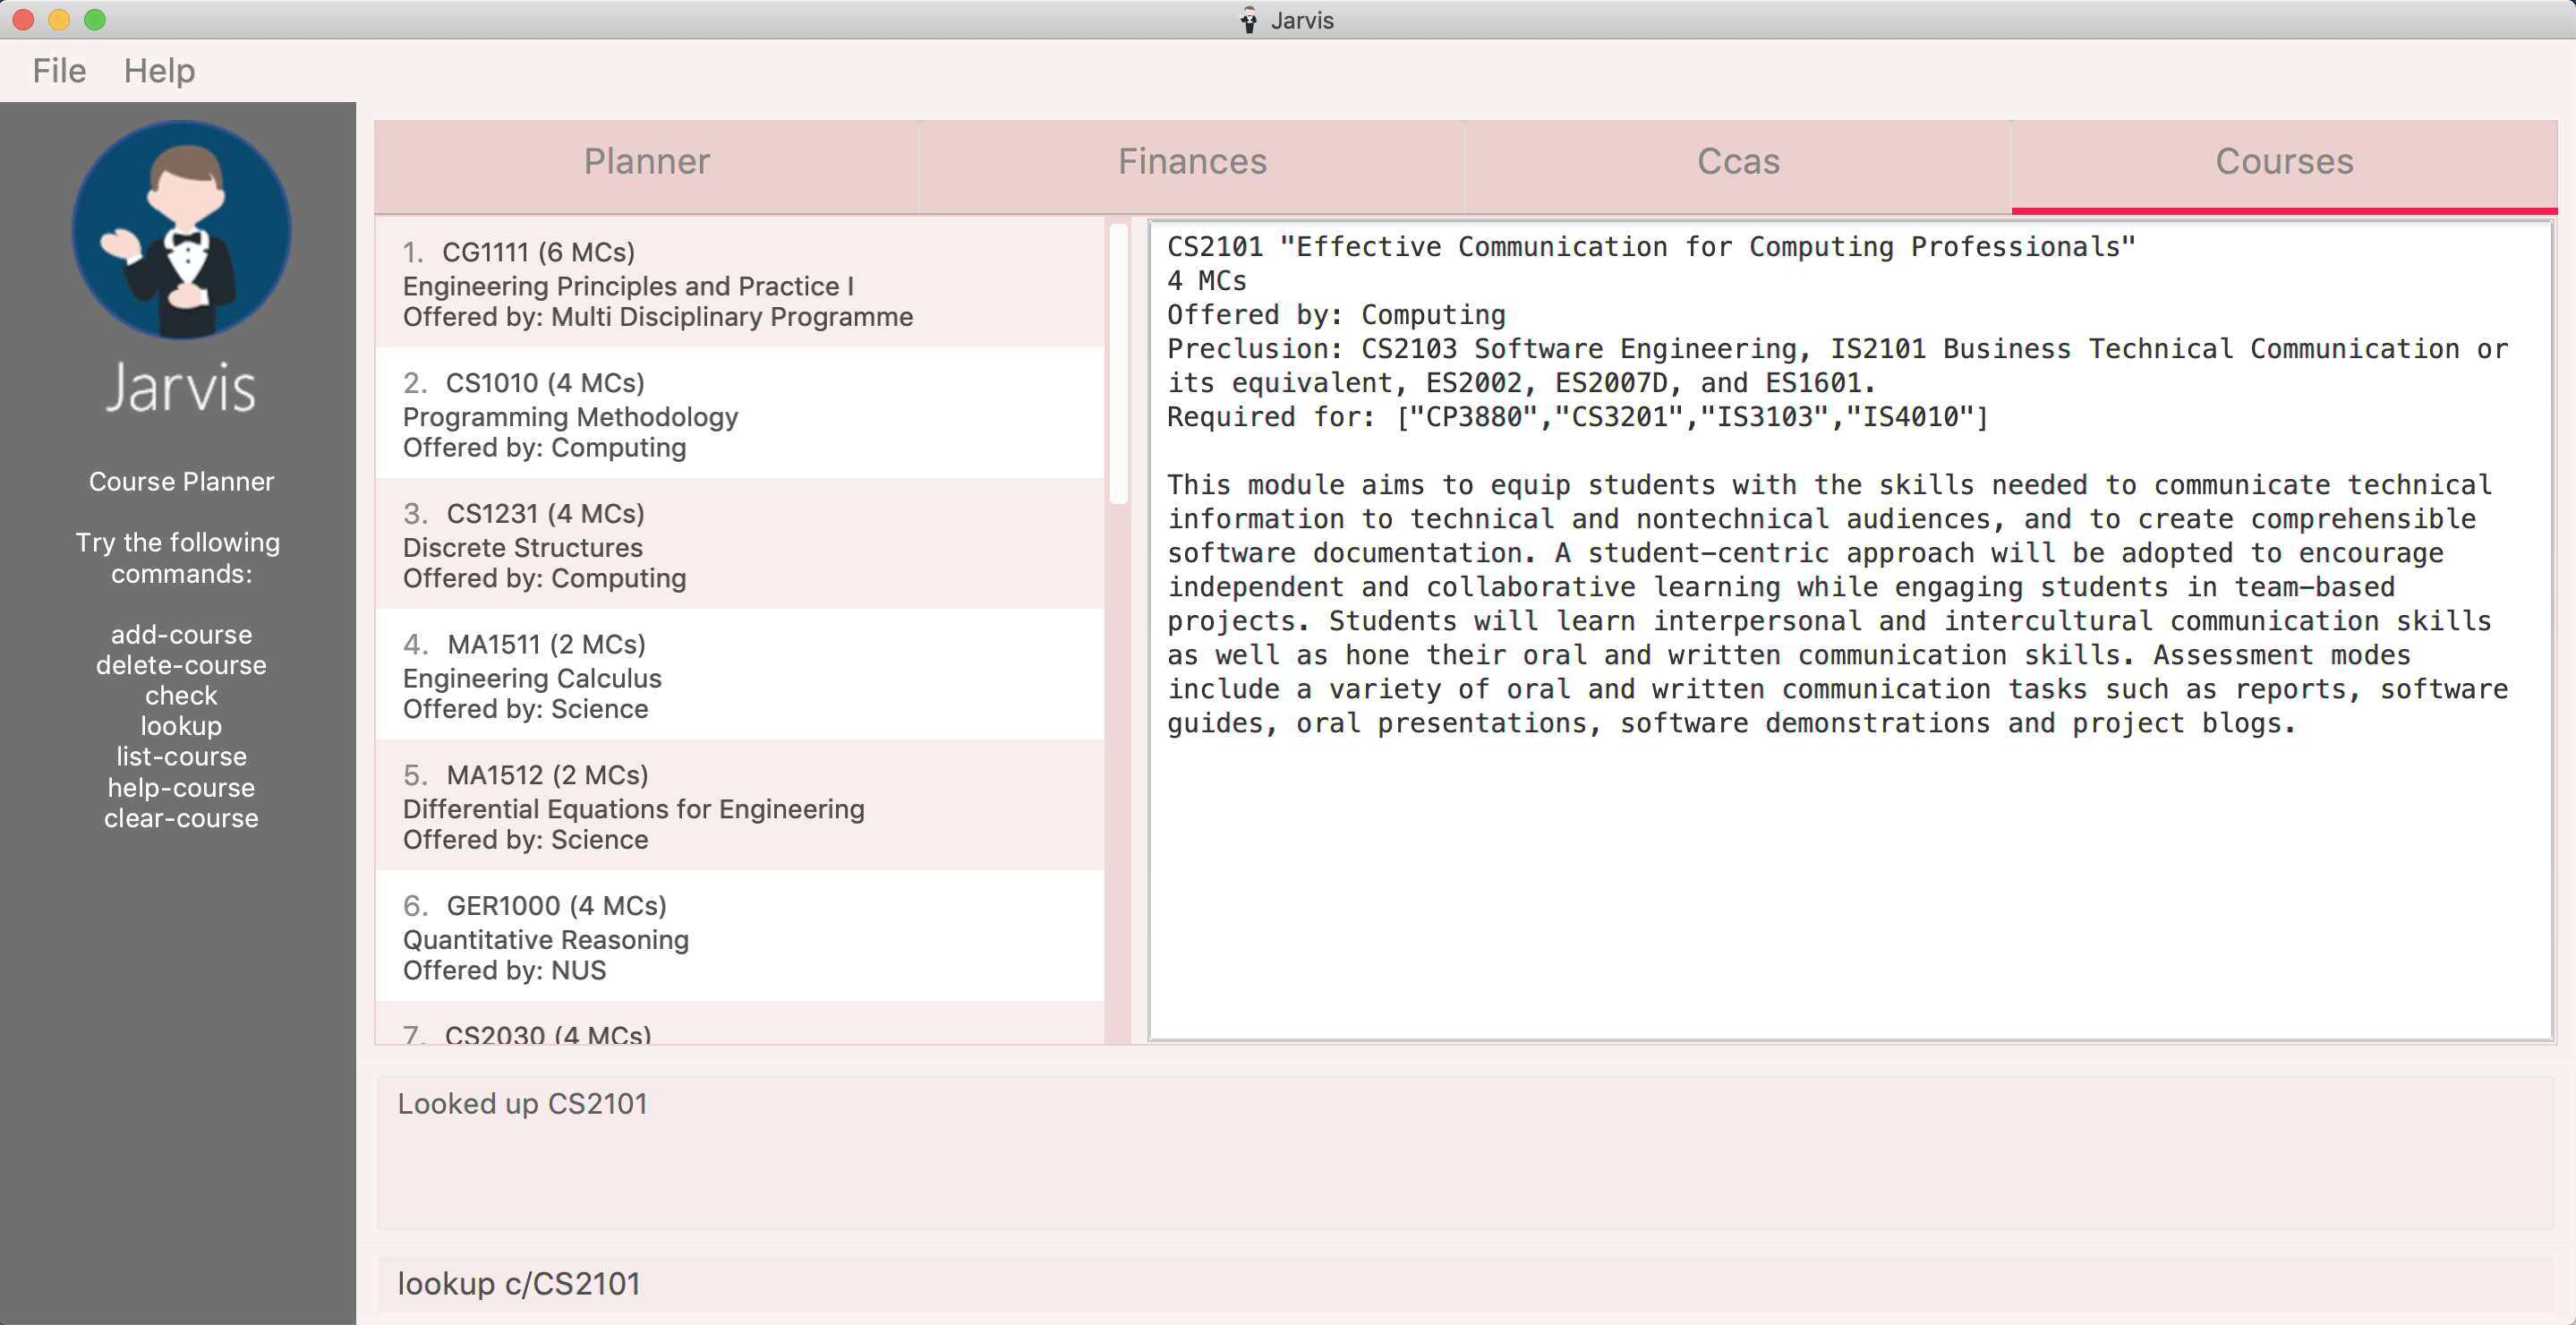Image resolution: width=2576 pixels, height=1325 pixels.
Task: Close the Jarvis window with red button
Action: point(23,20)
